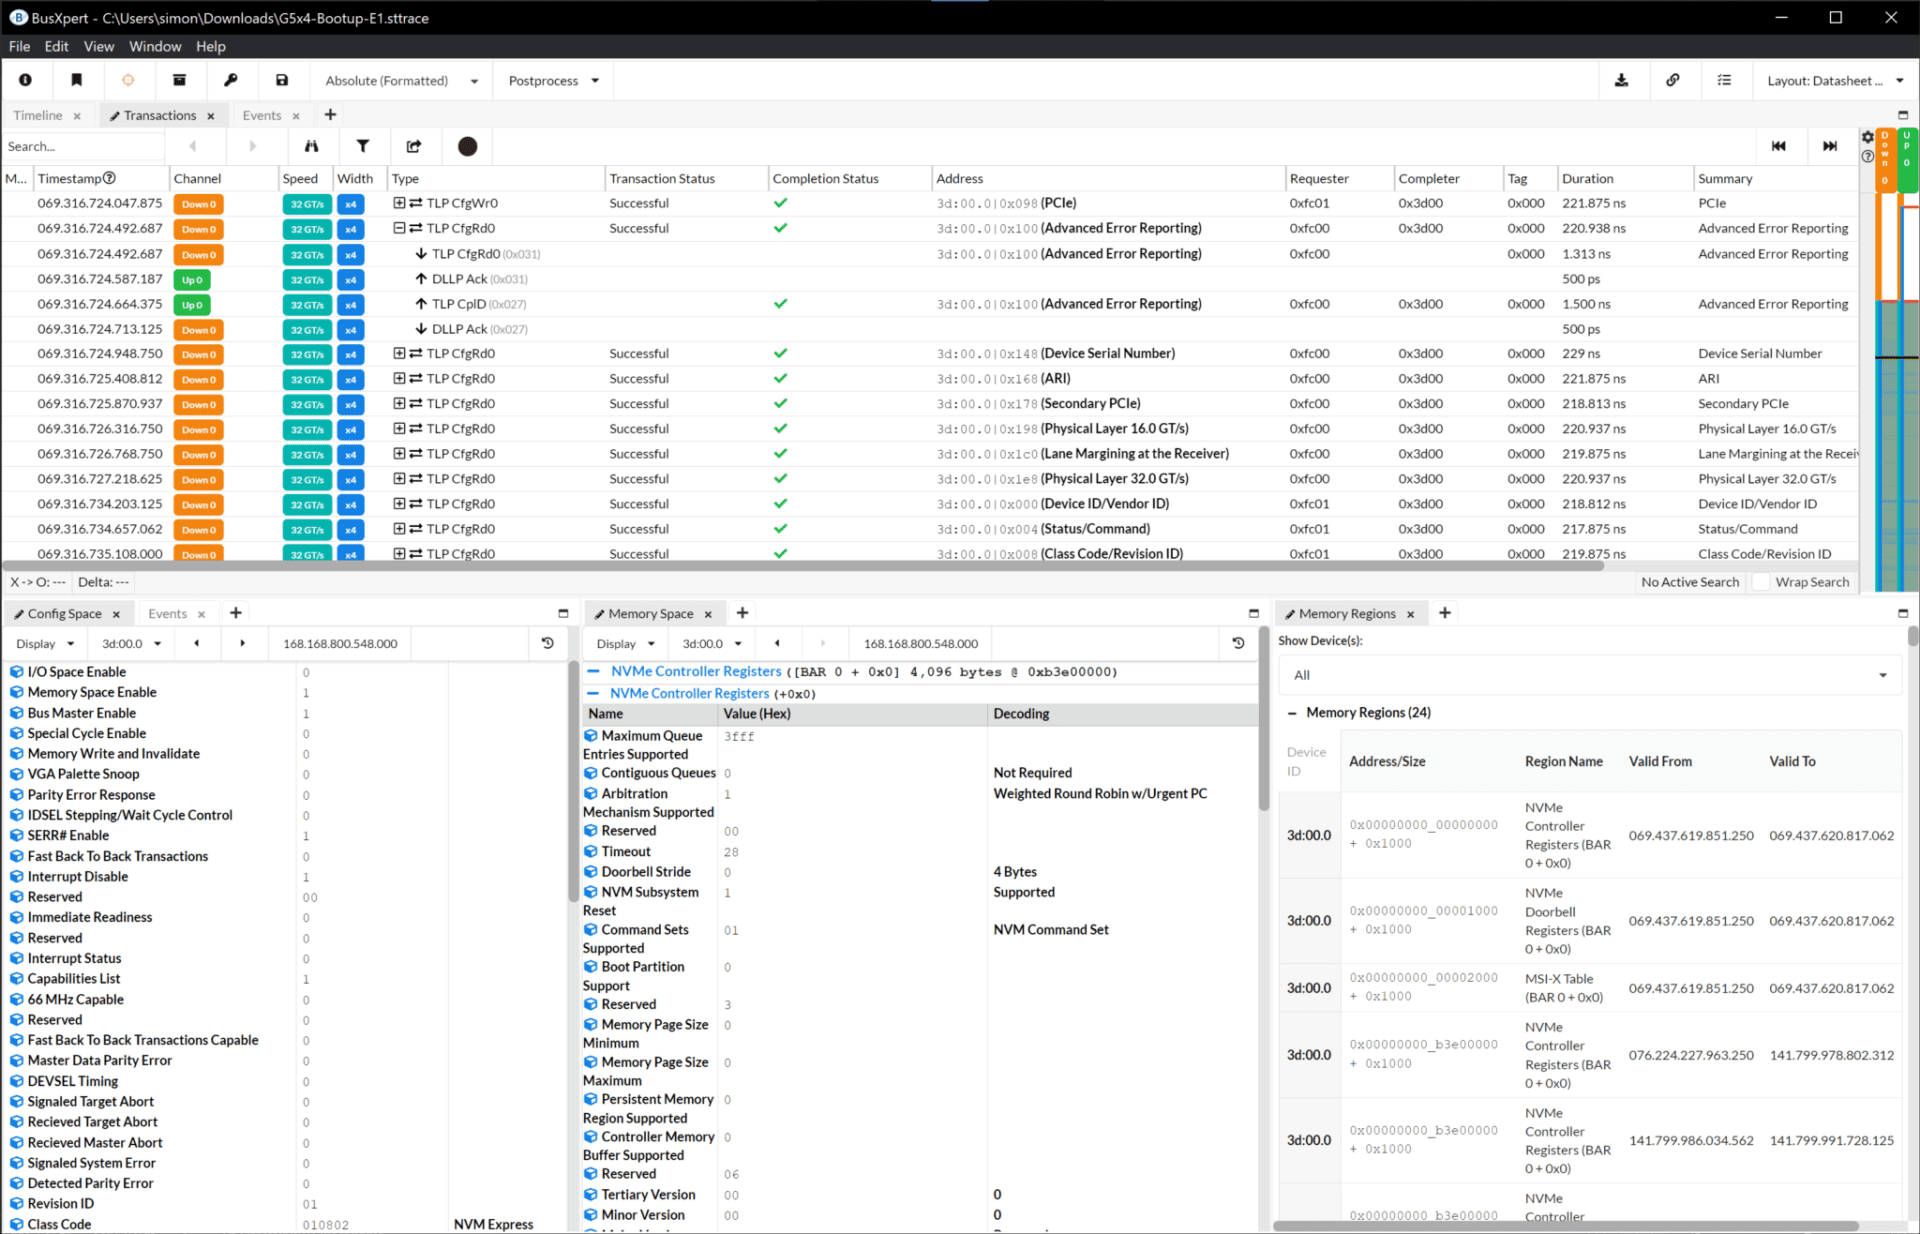Screen dimensions: 1920x1234
Task: Click the export share icon in transactions toolbar
Action: (414, 146)
